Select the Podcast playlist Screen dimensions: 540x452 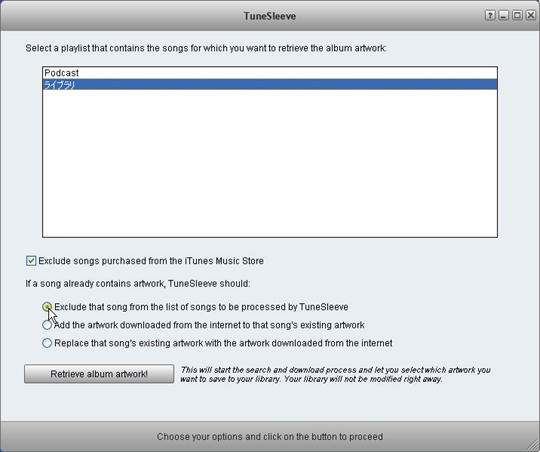270,73
